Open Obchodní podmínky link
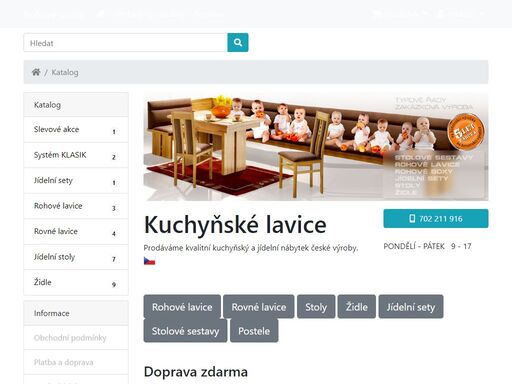The width and height of the screenshot is (512, 384). coord(76,338)
